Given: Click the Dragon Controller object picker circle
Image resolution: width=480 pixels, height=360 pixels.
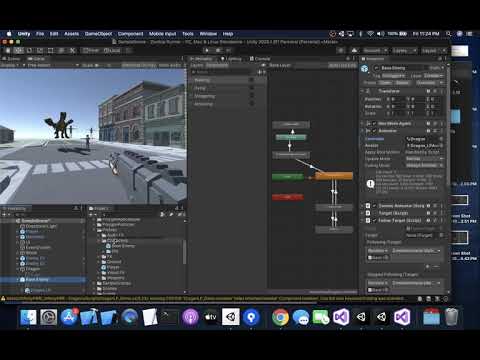Looking at the screenshot, I should [441, 139].
